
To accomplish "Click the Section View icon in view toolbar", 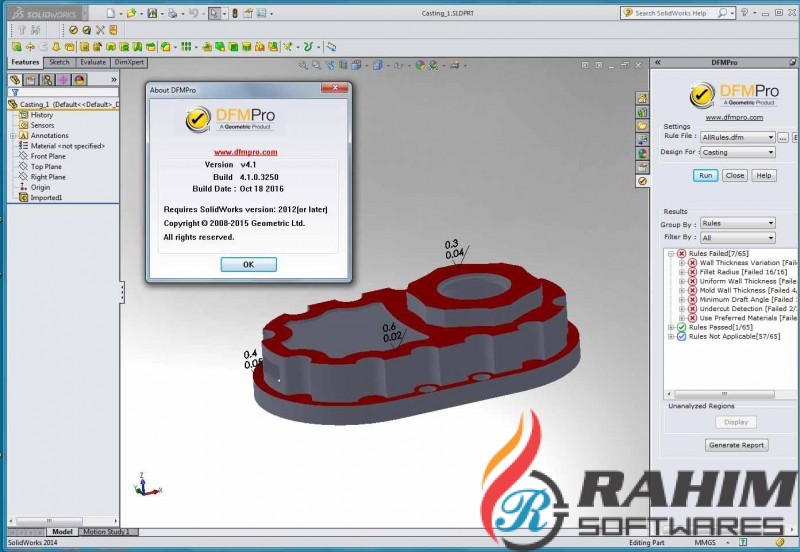I will coord(343,65).
